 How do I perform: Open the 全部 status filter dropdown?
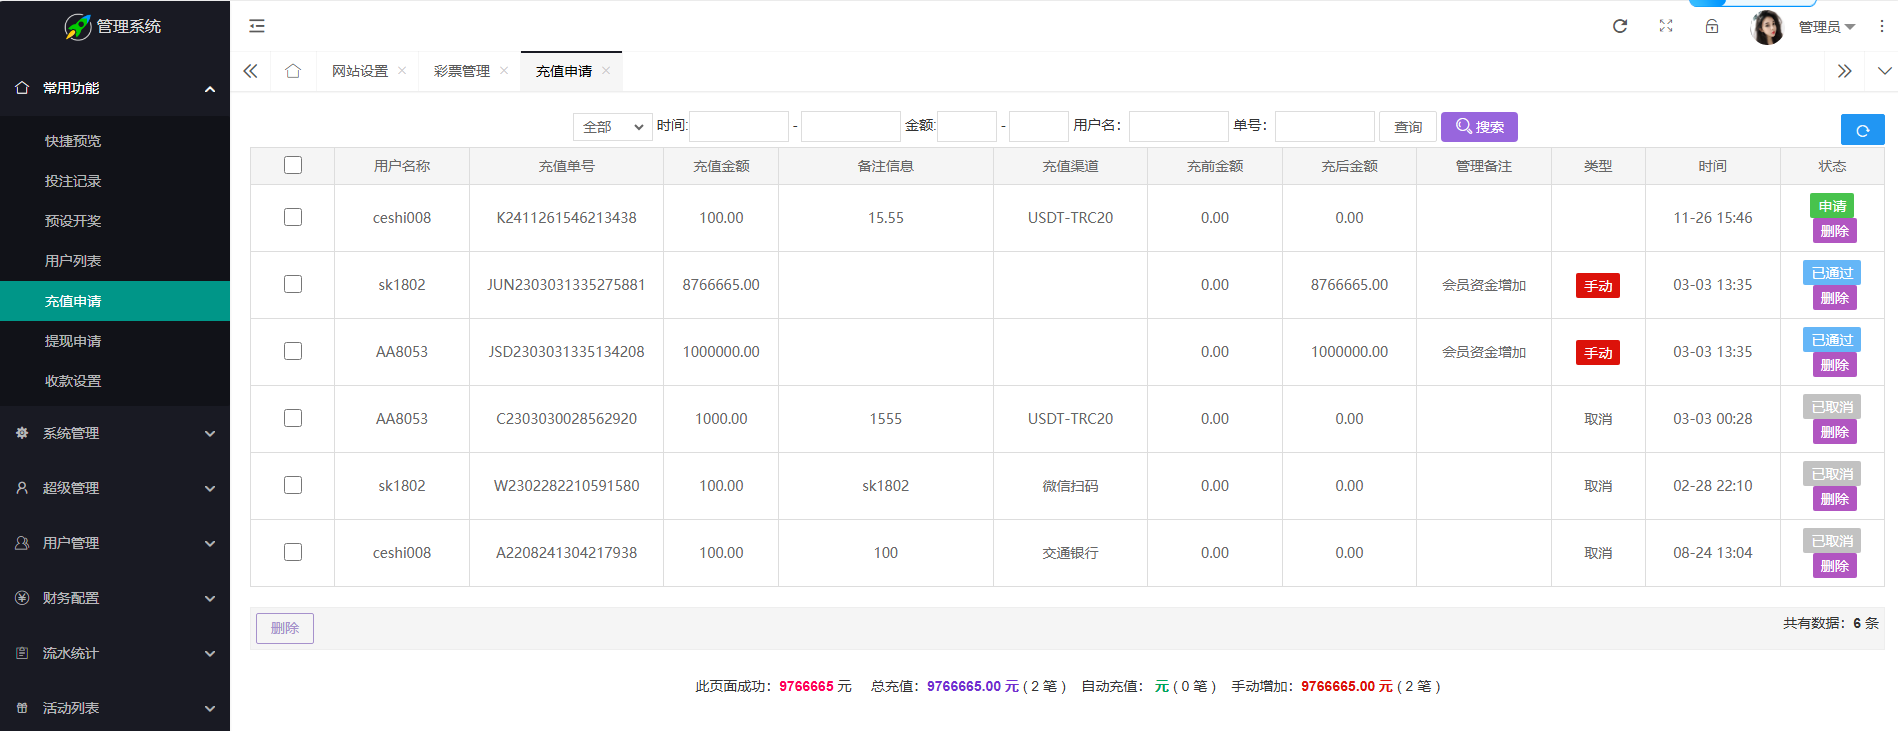pos(612,127)
